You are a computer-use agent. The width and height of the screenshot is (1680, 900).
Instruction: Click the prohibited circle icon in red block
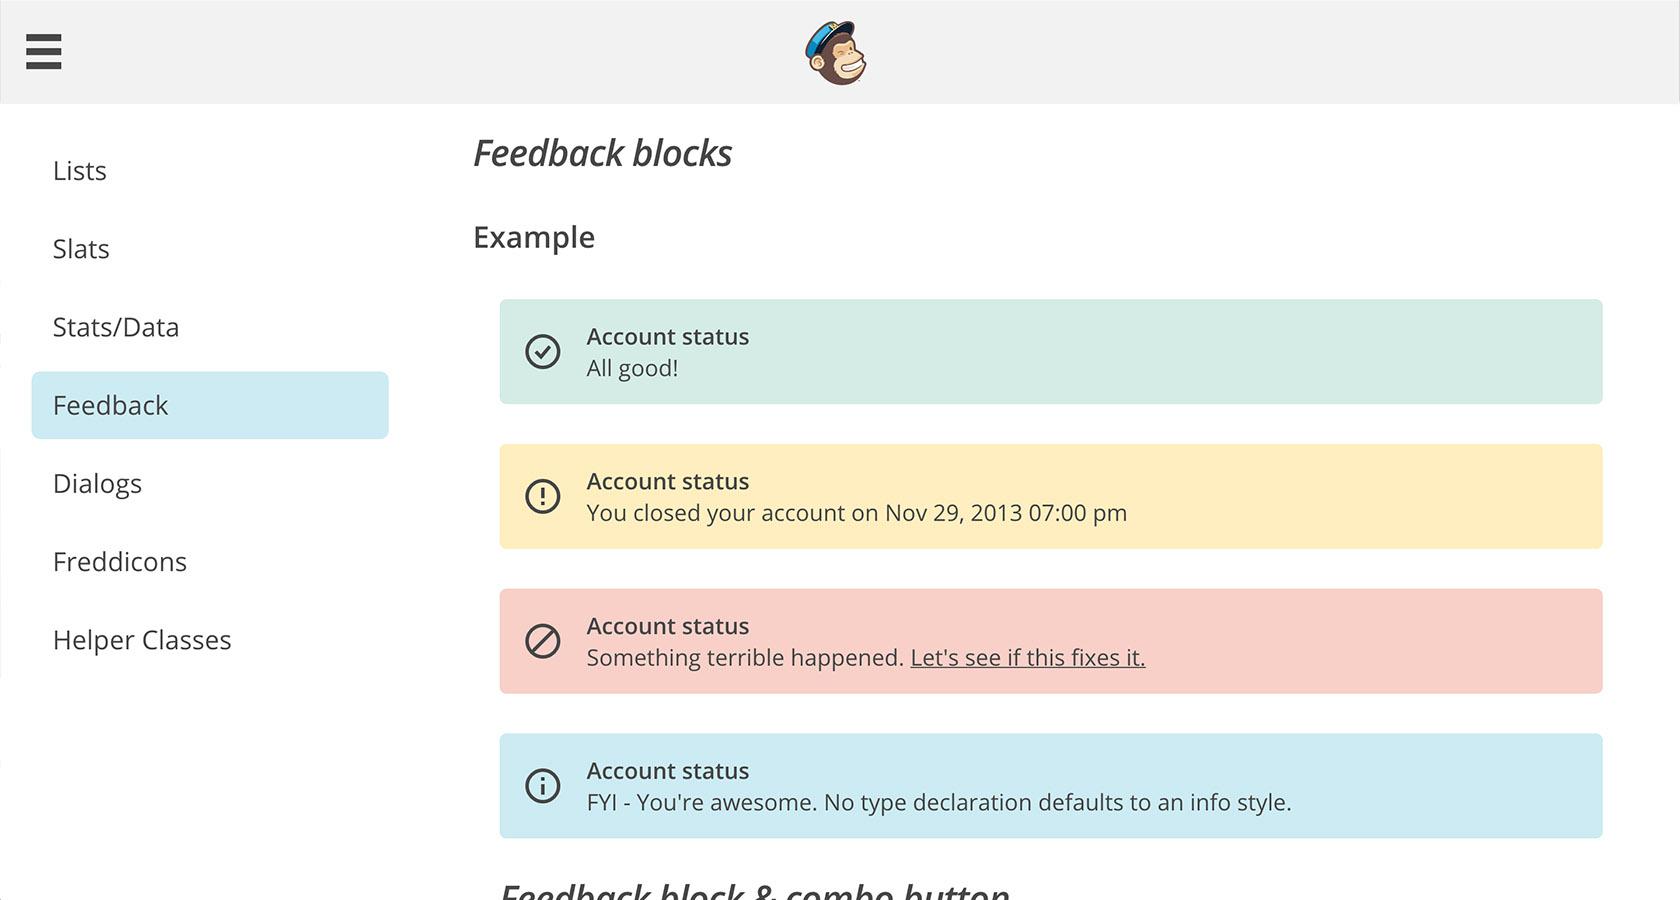[x=543, y=641]
